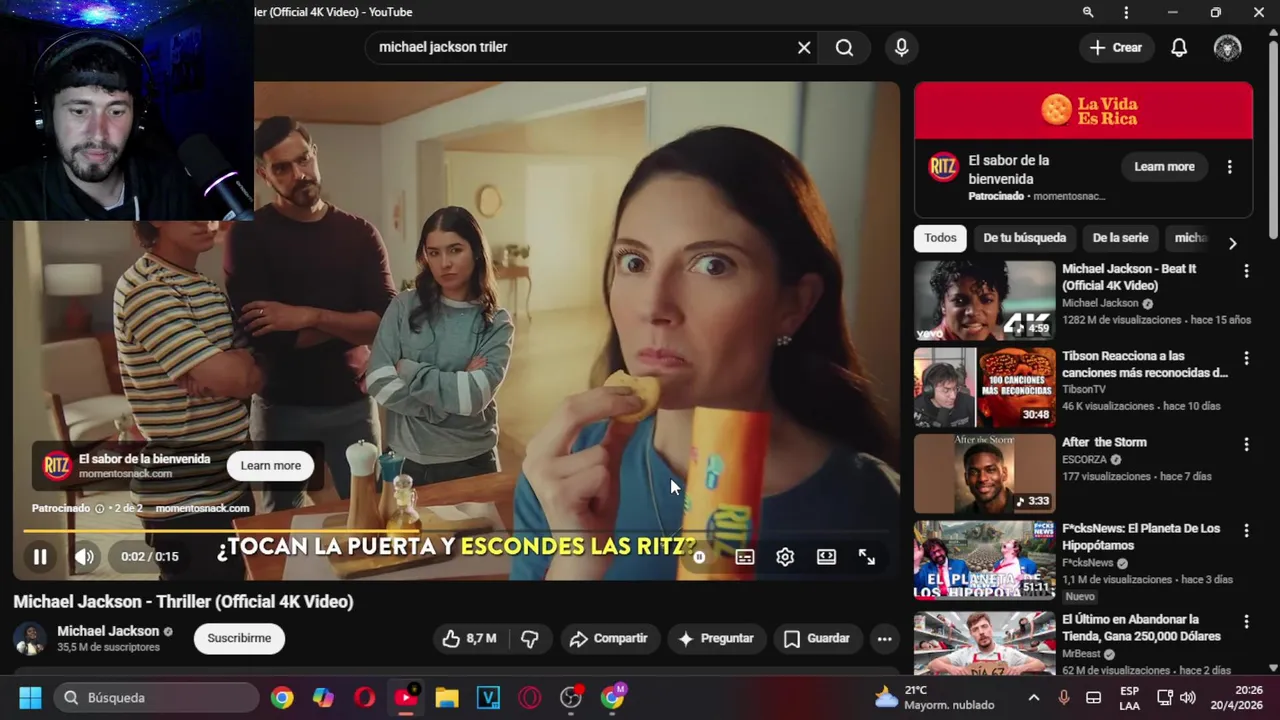1280x720 pixels.
Task: Switch to theater mode view
Action: tap(826, 557)
